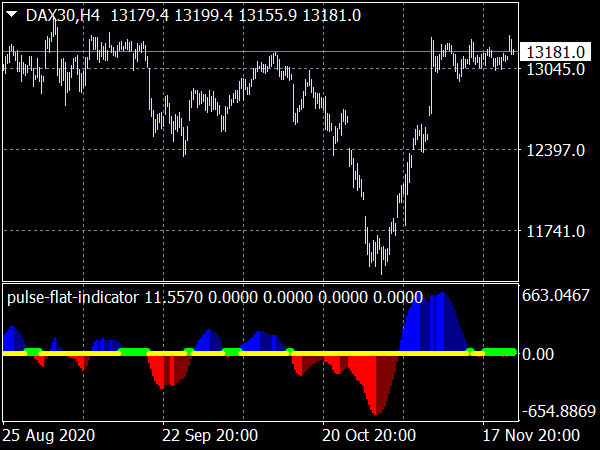
Task: Select the current price tag 13181.0
Action: point(555,52)
